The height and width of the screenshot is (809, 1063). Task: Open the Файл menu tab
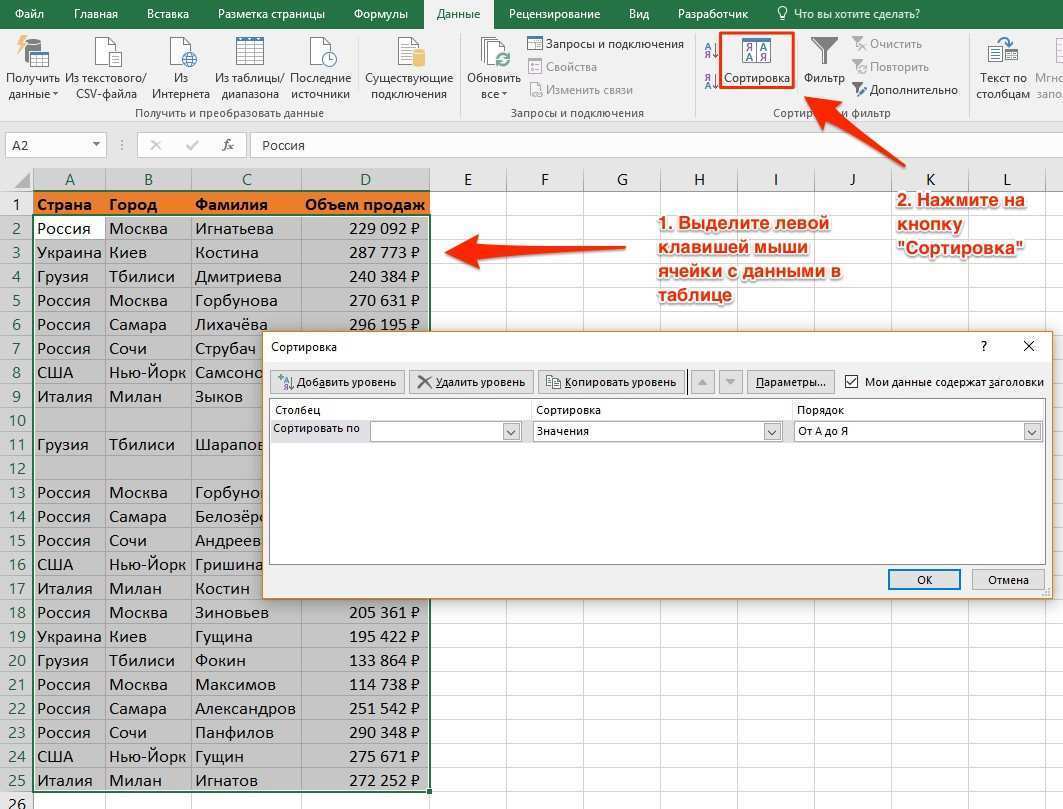click(29, 14)
